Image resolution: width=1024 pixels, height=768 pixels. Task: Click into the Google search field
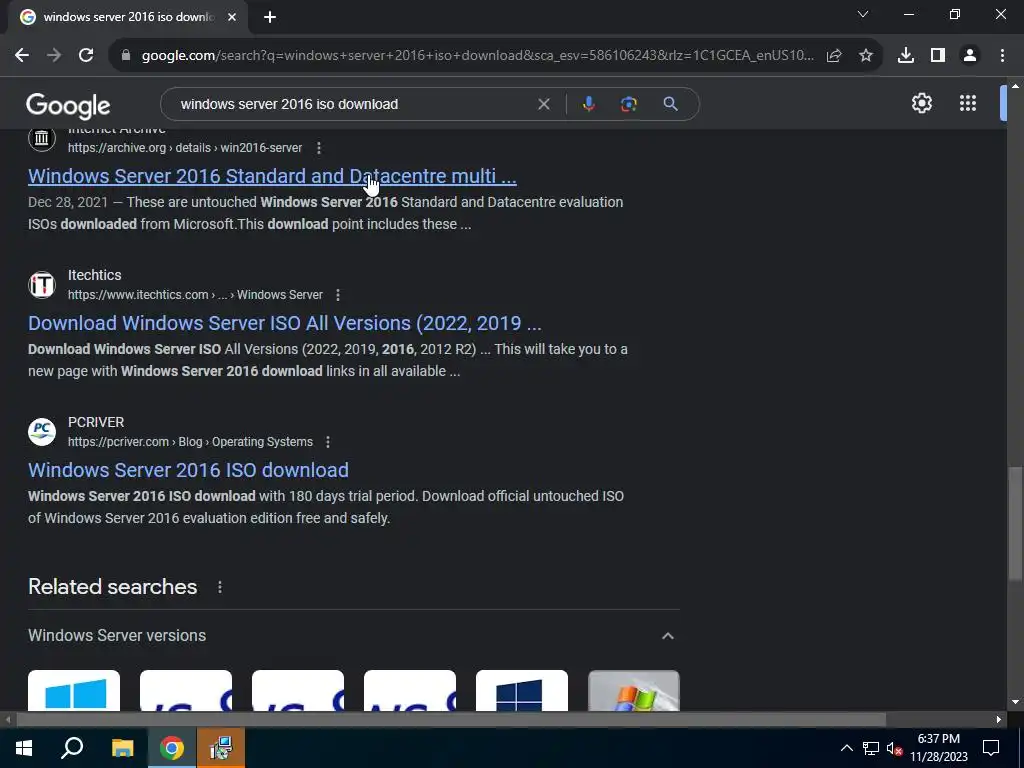353,104
